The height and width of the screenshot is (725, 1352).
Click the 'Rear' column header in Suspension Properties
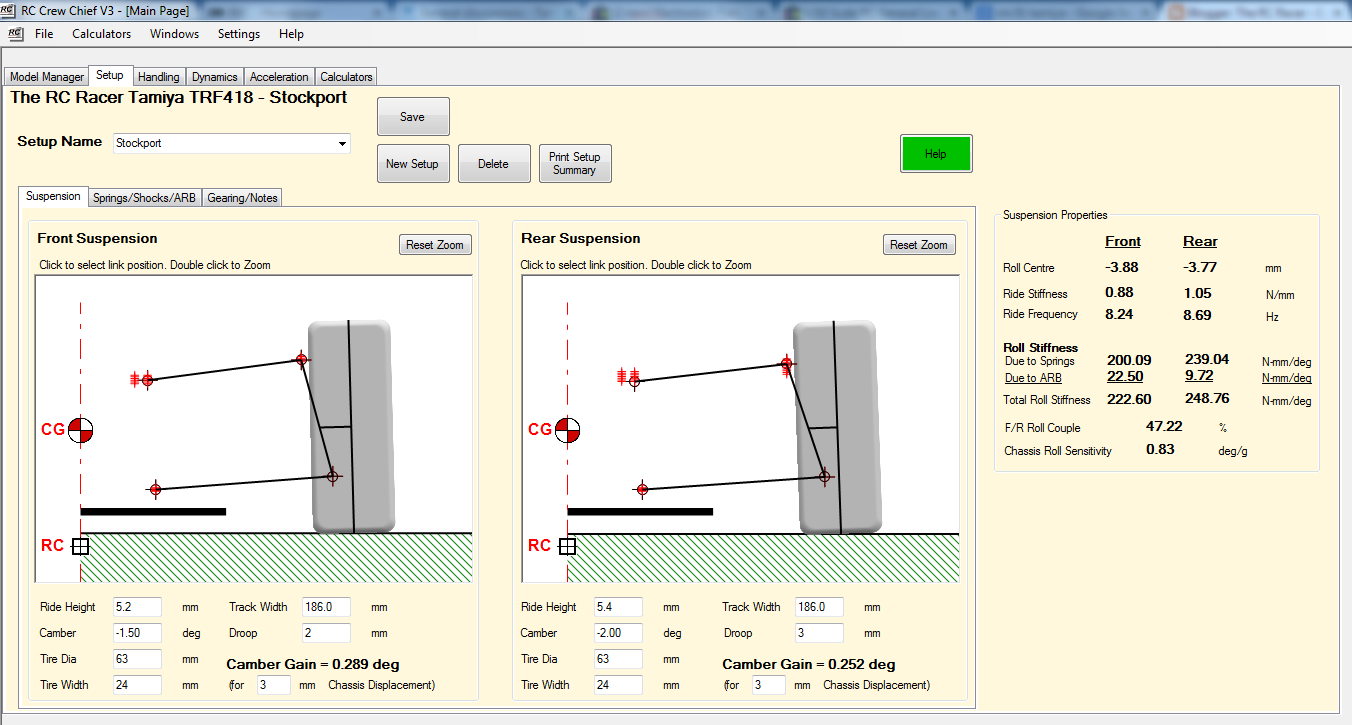1200,242
